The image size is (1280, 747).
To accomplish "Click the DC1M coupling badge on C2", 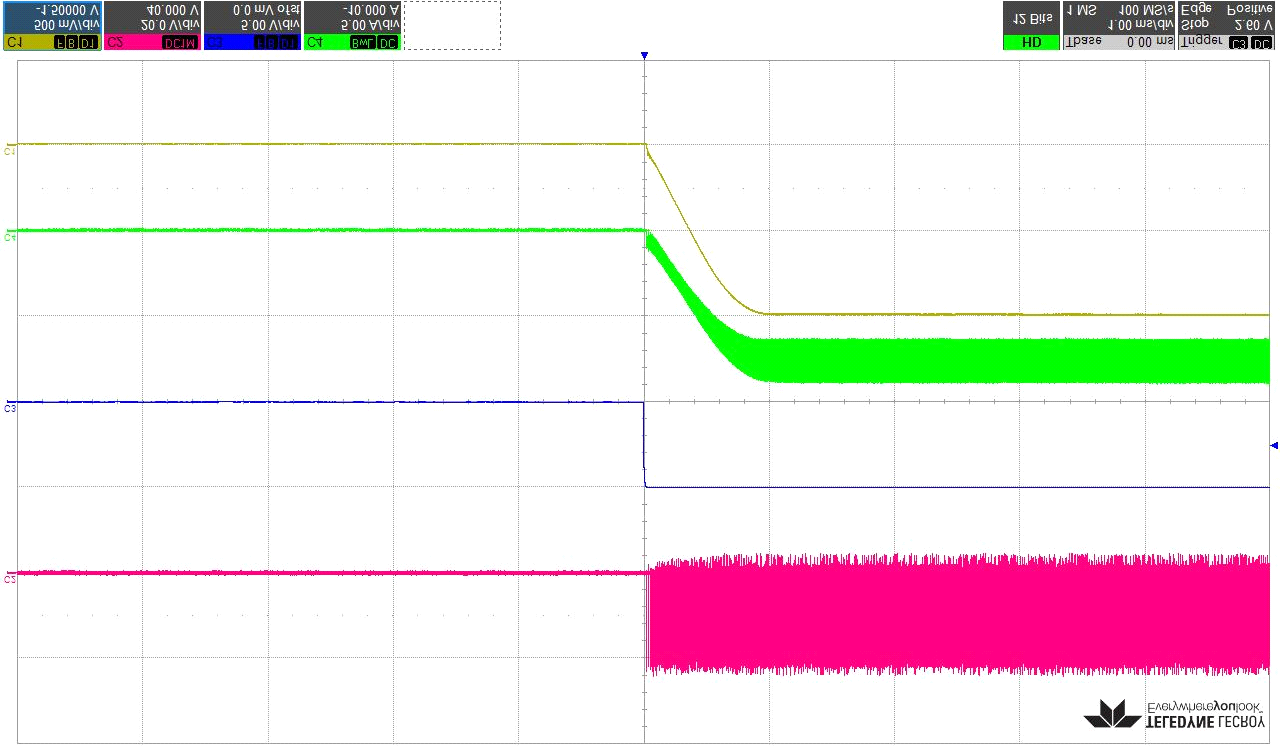I will pos(180,43).
